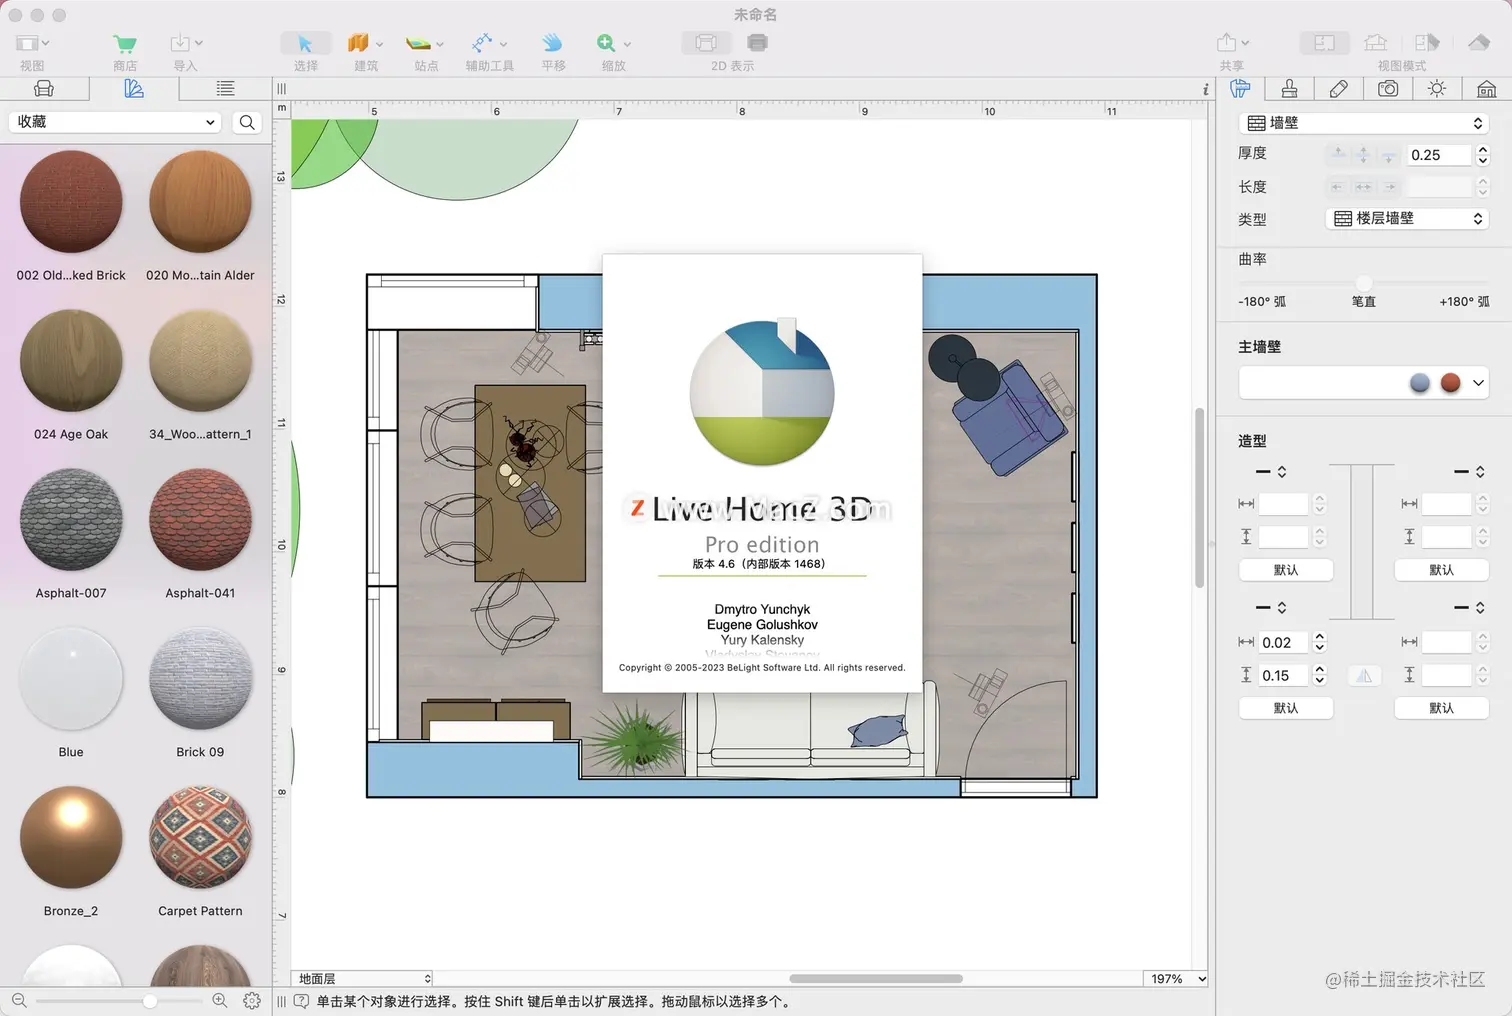Screen dimensions: 1512x1016
Task: Switch to the furniture library tab
Action: coord(44,89)
